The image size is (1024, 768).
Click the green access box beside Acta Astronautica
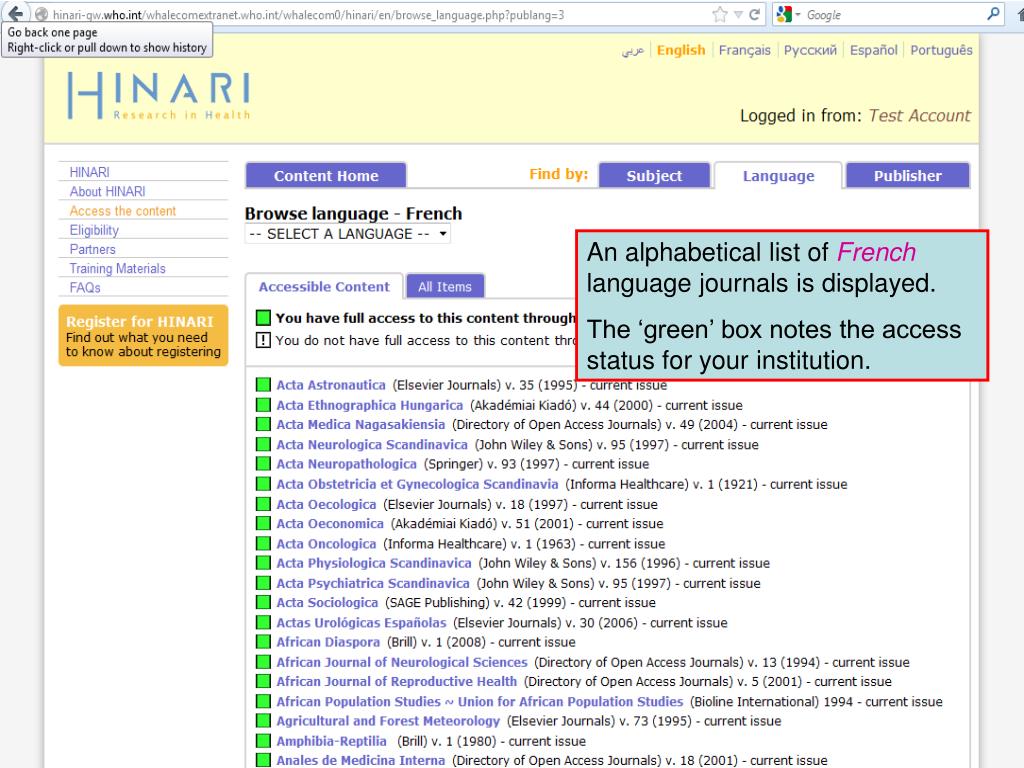(263, 385)
